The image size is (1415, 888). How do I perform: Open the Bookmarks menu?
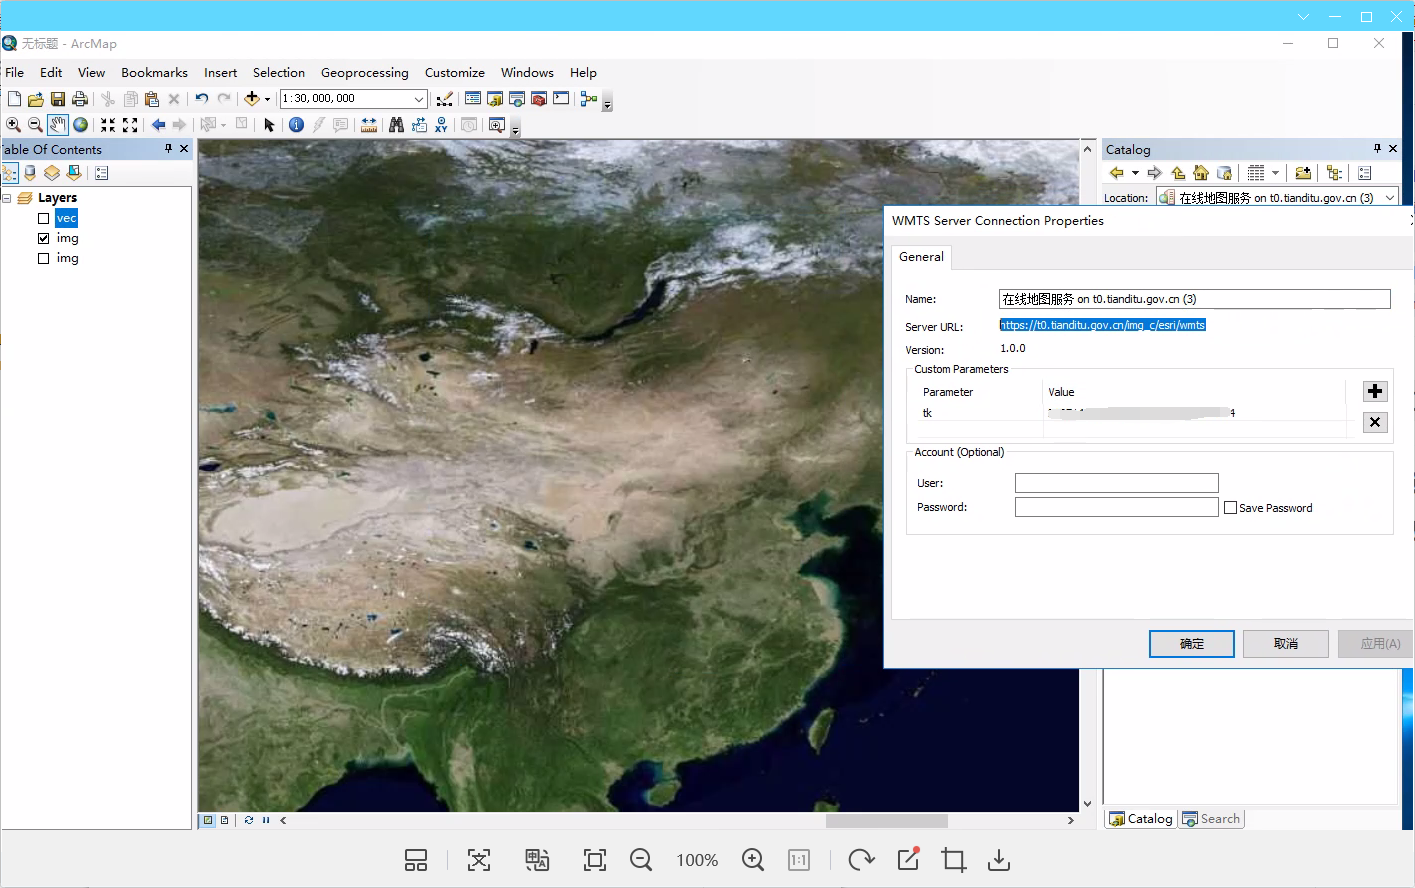coord(154,73)
